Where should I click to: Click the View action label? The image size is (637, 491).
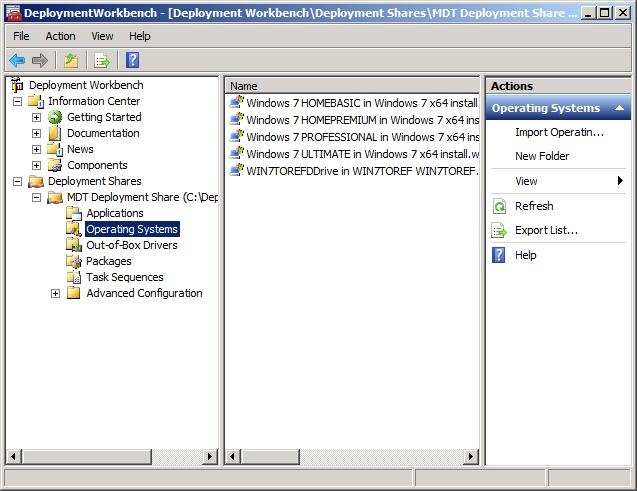(x=526, y=181)
